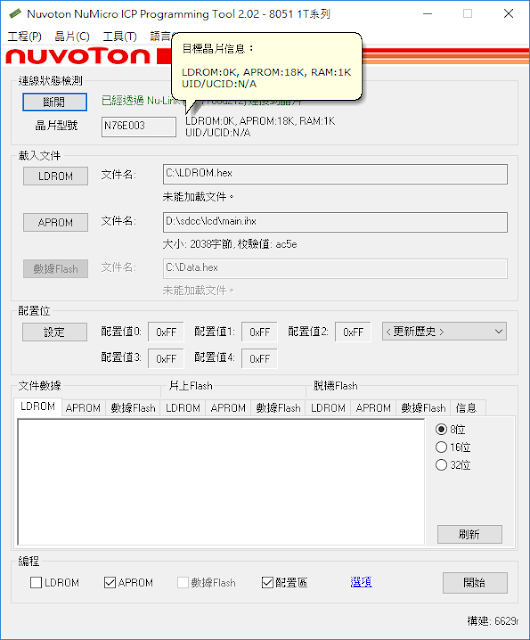Click the 配置值4 0xFF value box
This screenshot has width=530, height=640.
click(x=259, y=358)
